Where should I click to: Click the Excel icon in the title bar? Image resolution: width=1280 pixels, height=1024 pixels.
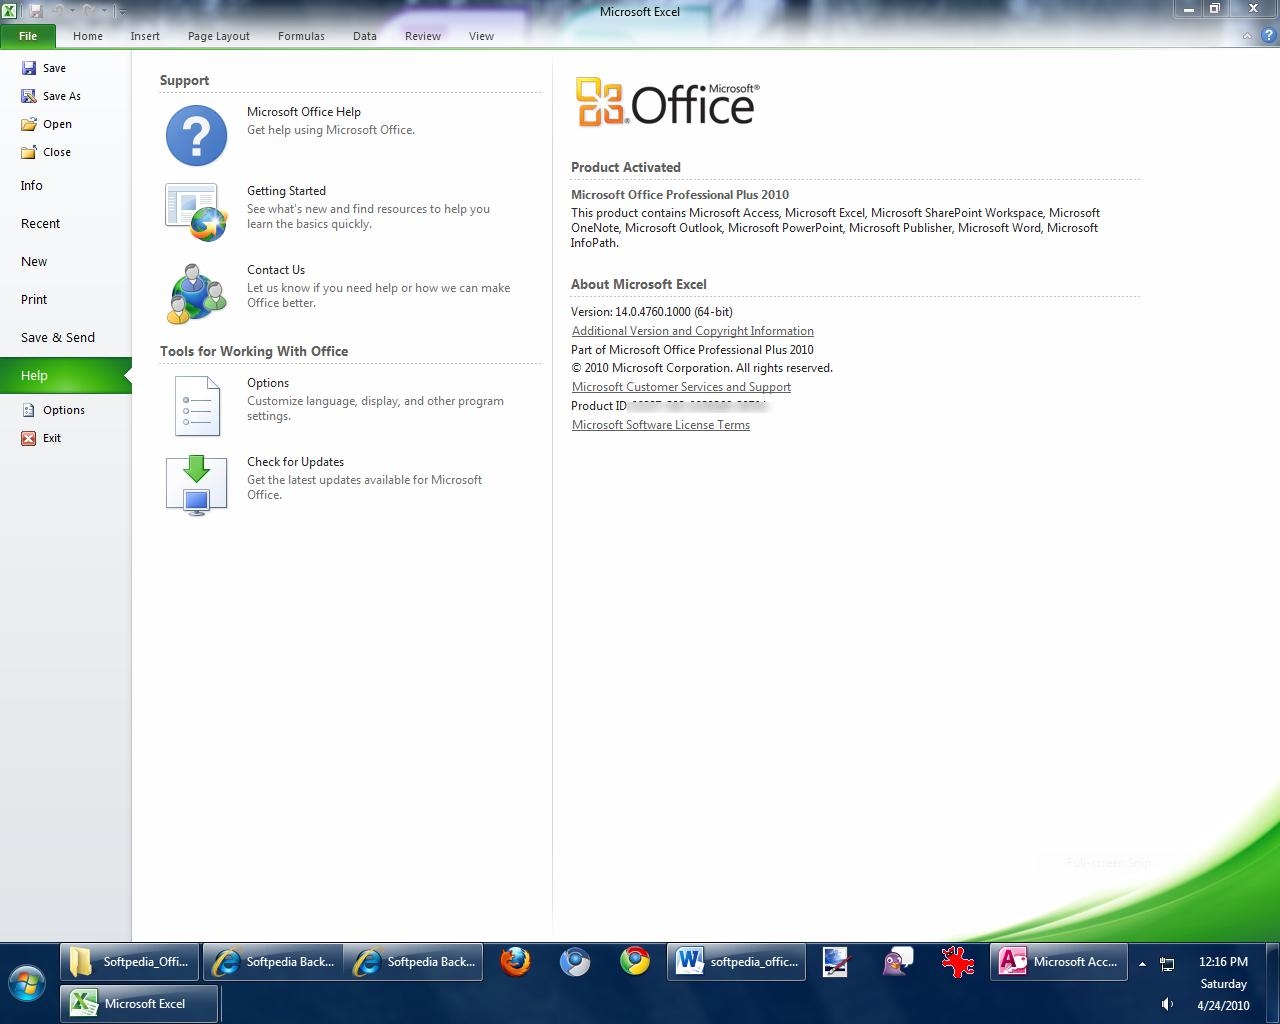[9, 11]
